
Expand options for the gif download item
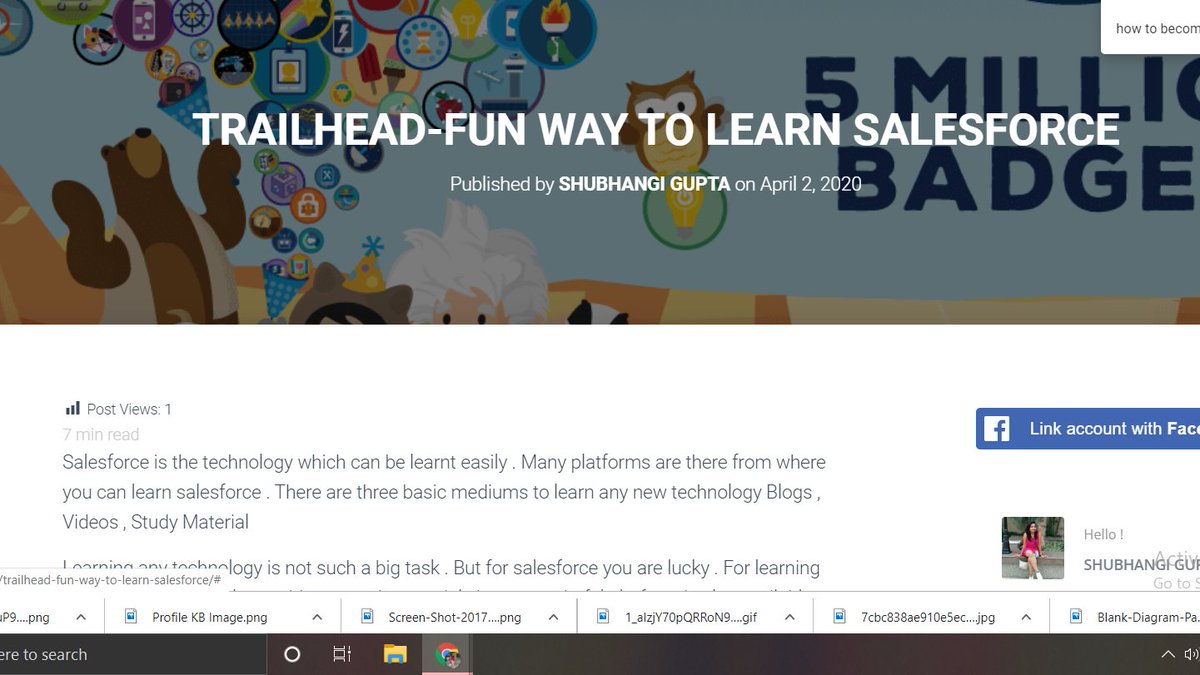tap(789, 617)
